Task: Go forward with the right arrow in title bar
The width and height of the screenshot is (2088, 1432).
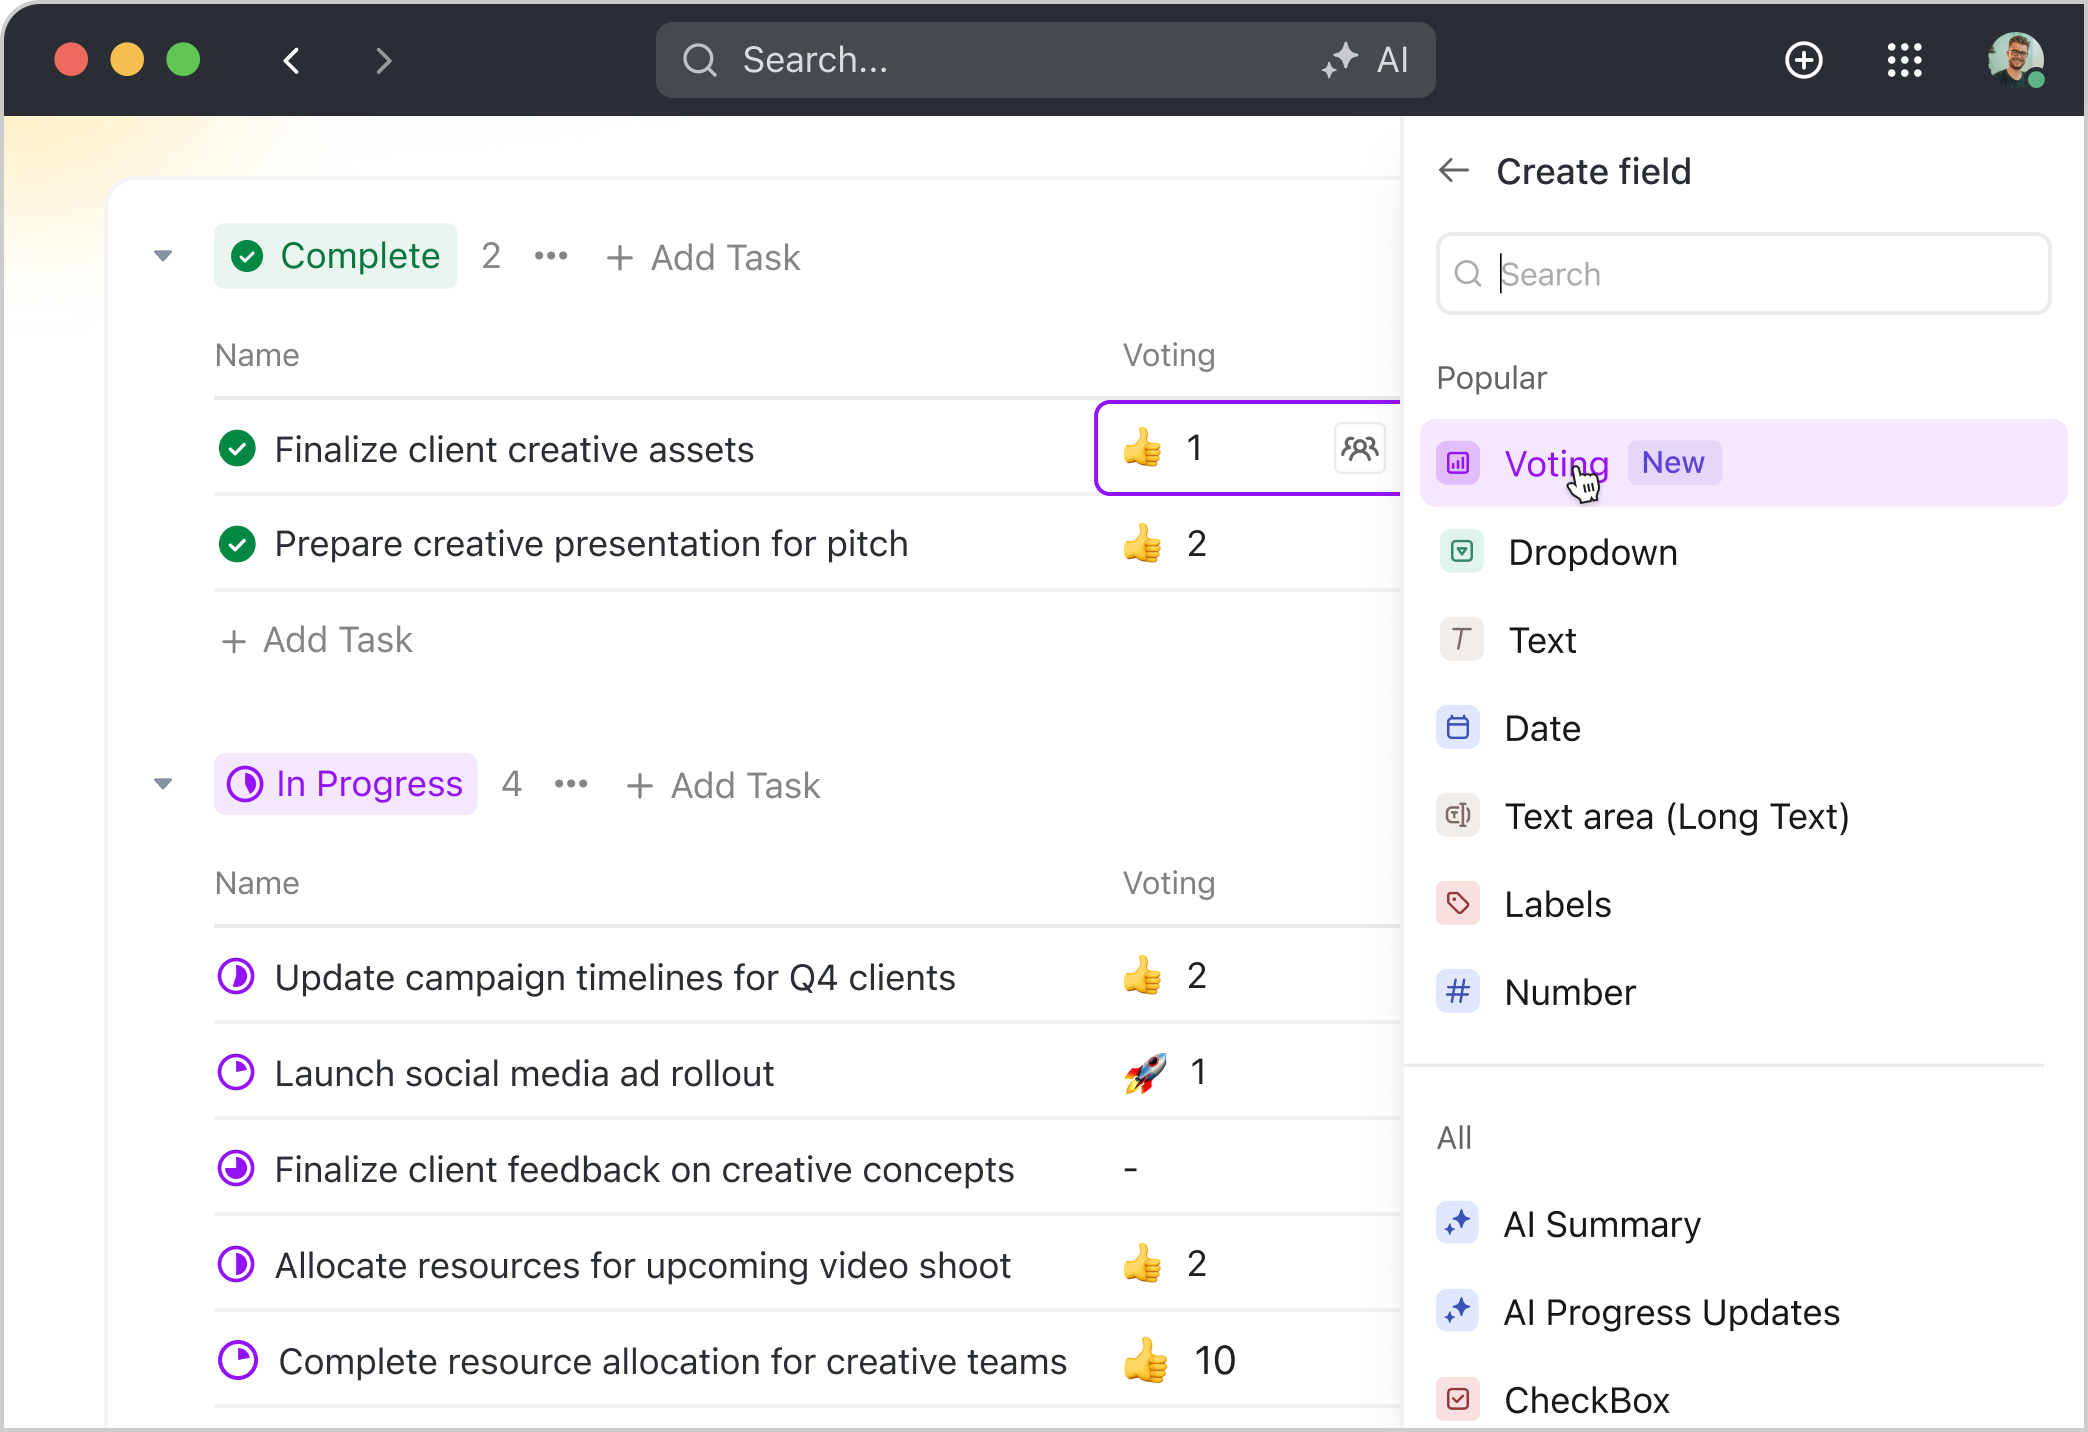Action: point(384,61)
